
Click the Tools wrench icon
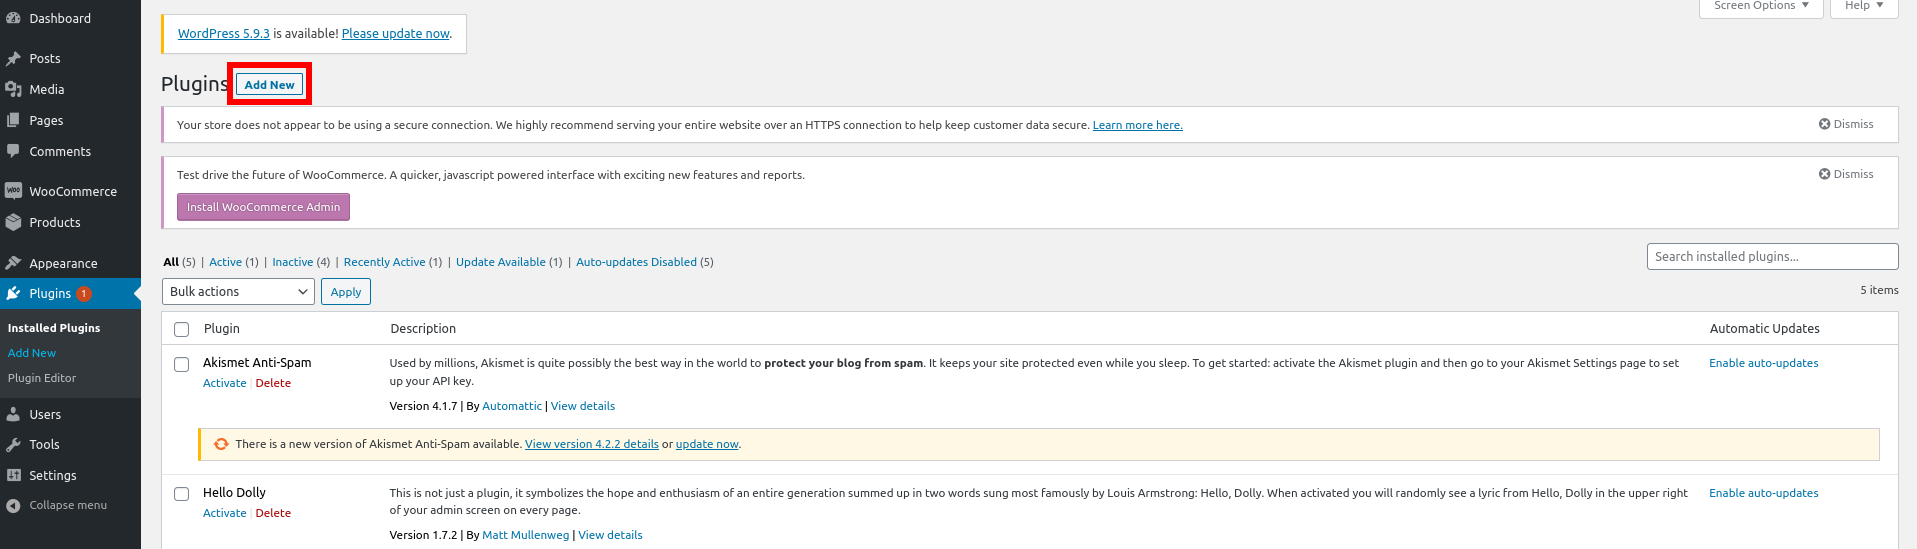[x=13, y=445]
